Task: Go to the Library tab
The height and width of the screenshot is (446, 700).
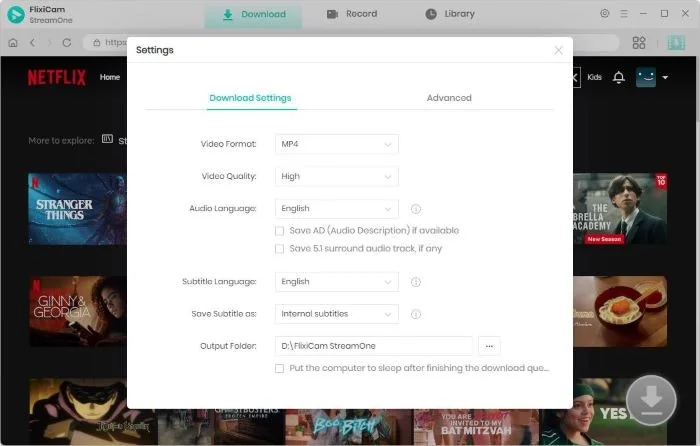Action: pos(450,14)
